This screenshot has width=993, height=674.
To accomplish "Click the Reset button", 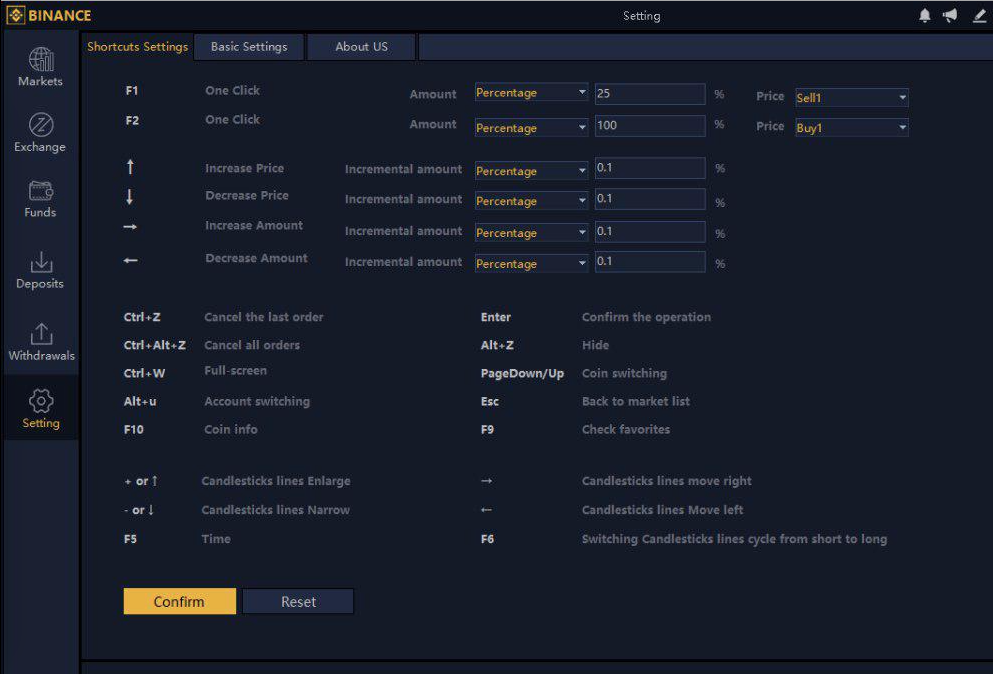I will click(298, 601).
